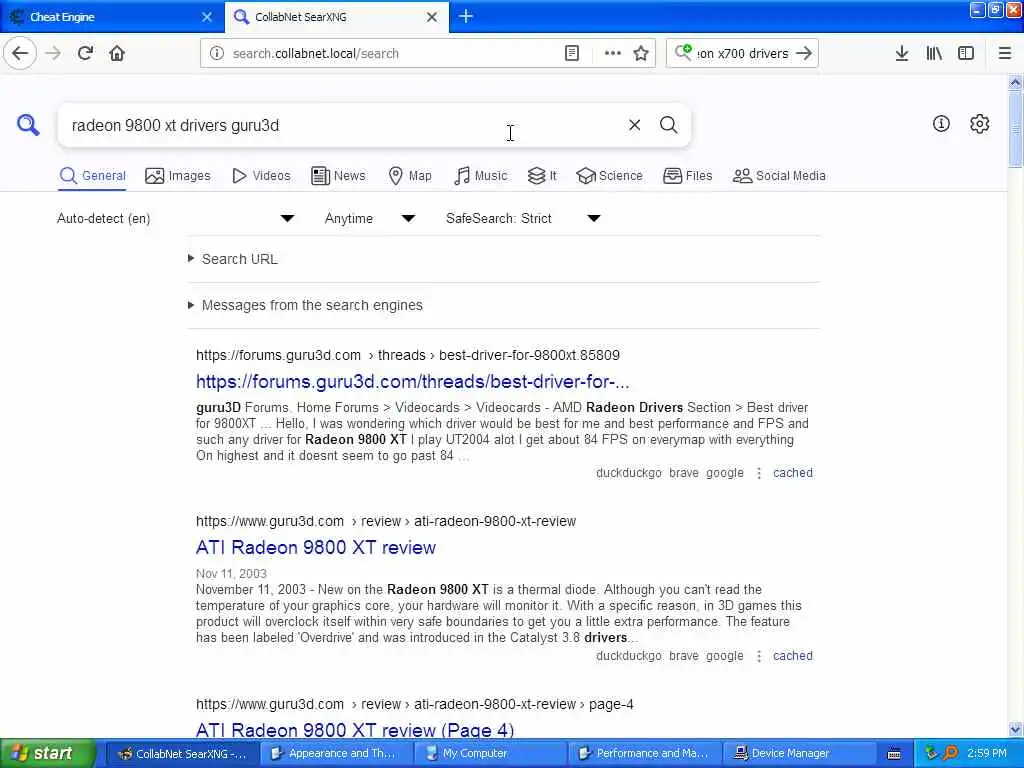Image resolution: width=1024 pixels, height=768 pixels.
Task: Switch to Performance and Maintenance taskbar window
Action: pos(646,753)
